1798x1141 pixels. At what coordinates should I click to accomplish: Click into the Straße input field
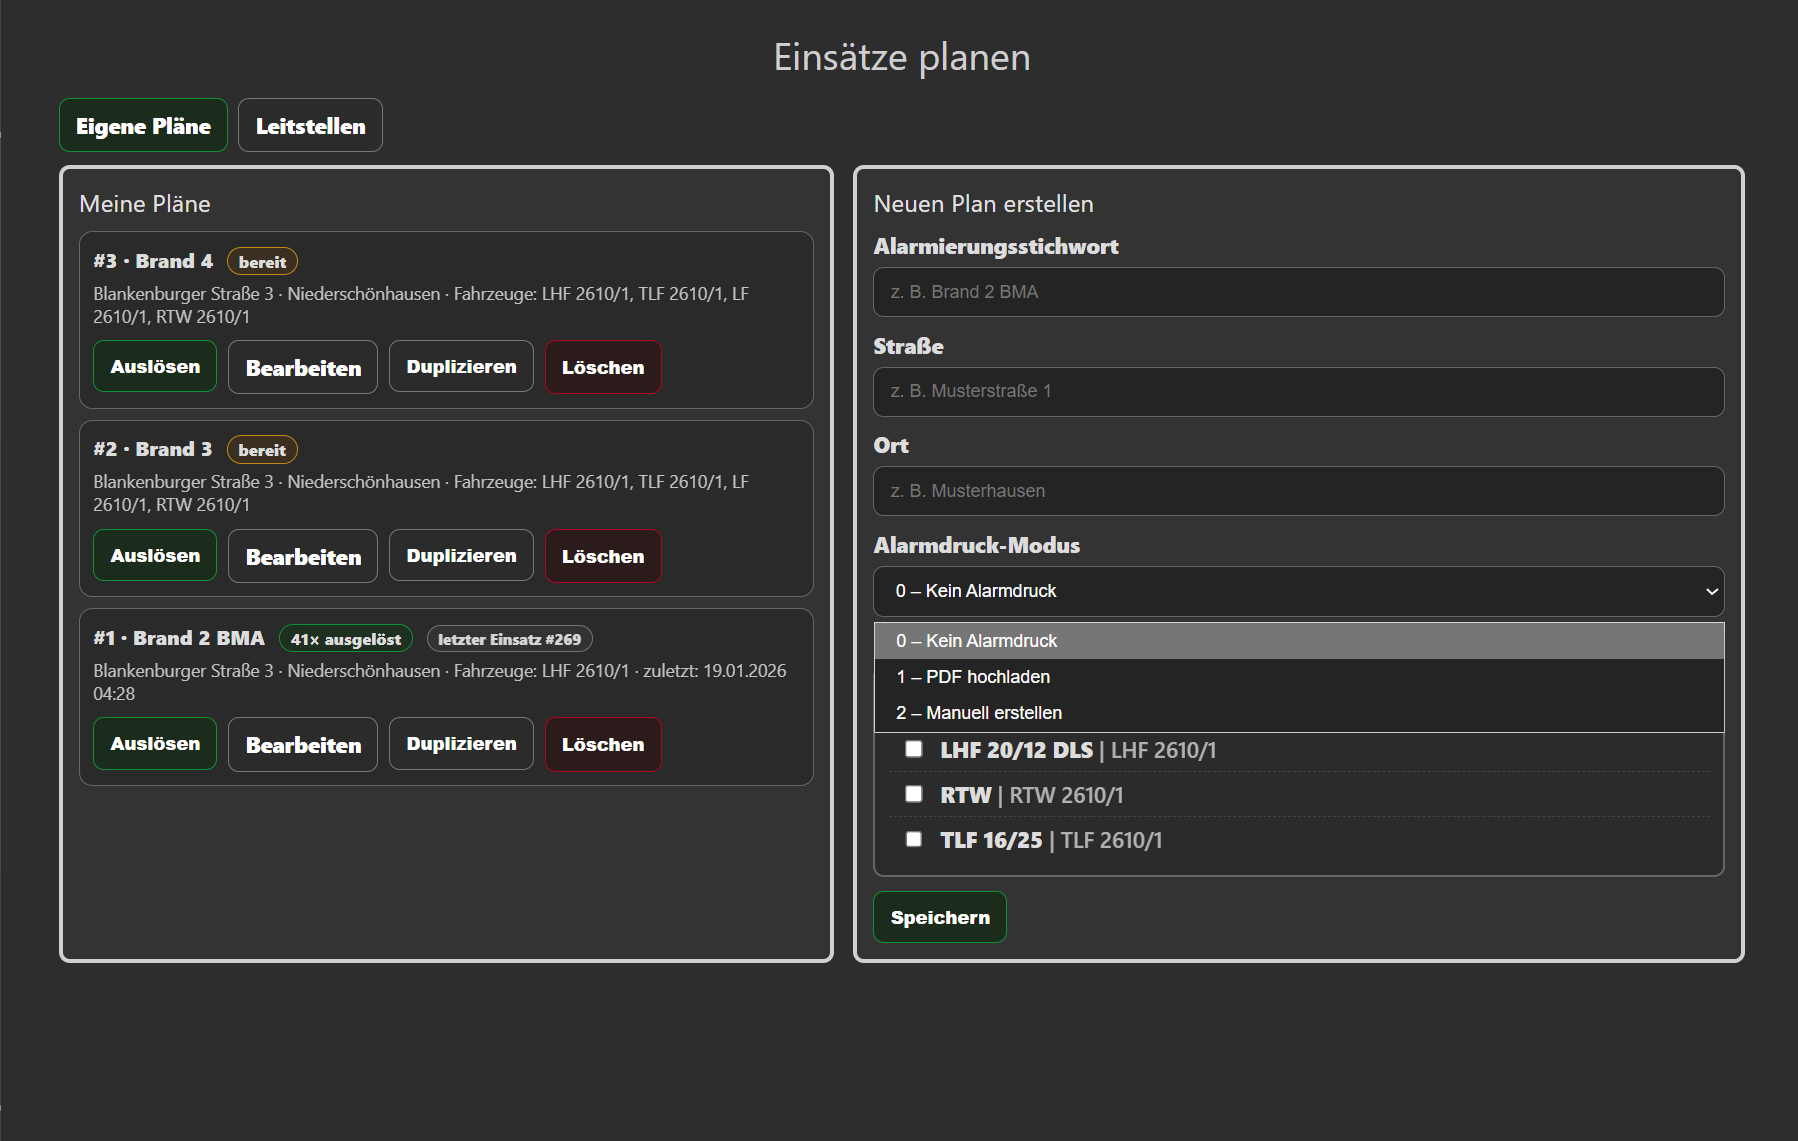1298,391
